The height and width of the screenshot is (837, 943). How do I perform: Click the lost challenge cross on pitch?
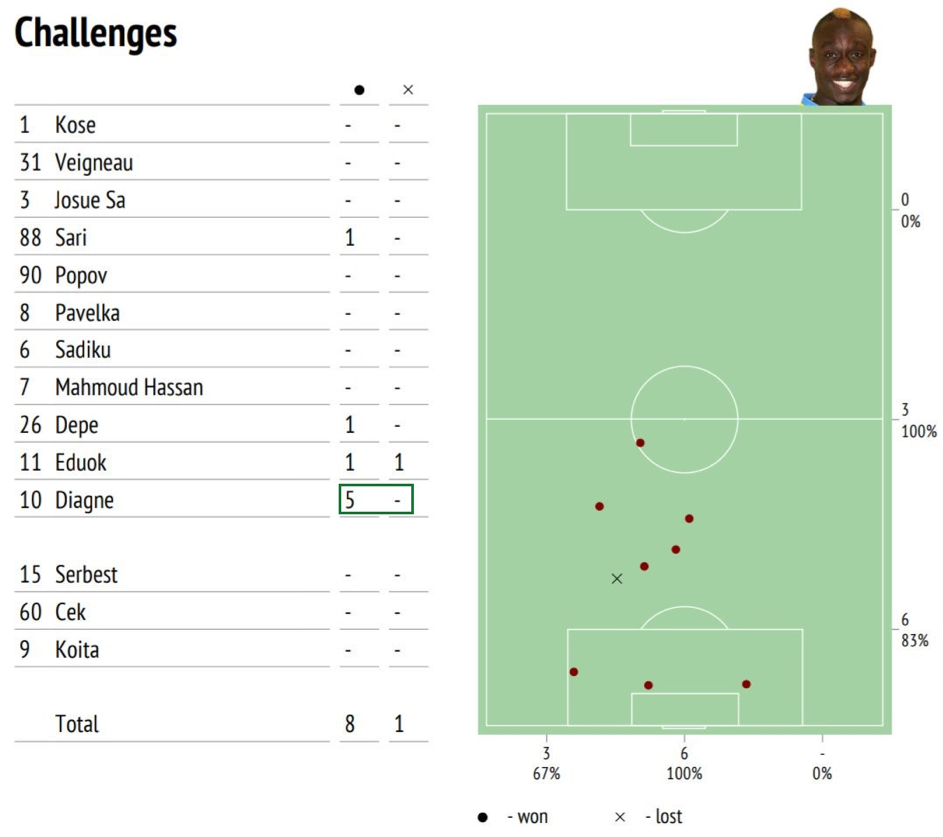(x=616, y=579)
